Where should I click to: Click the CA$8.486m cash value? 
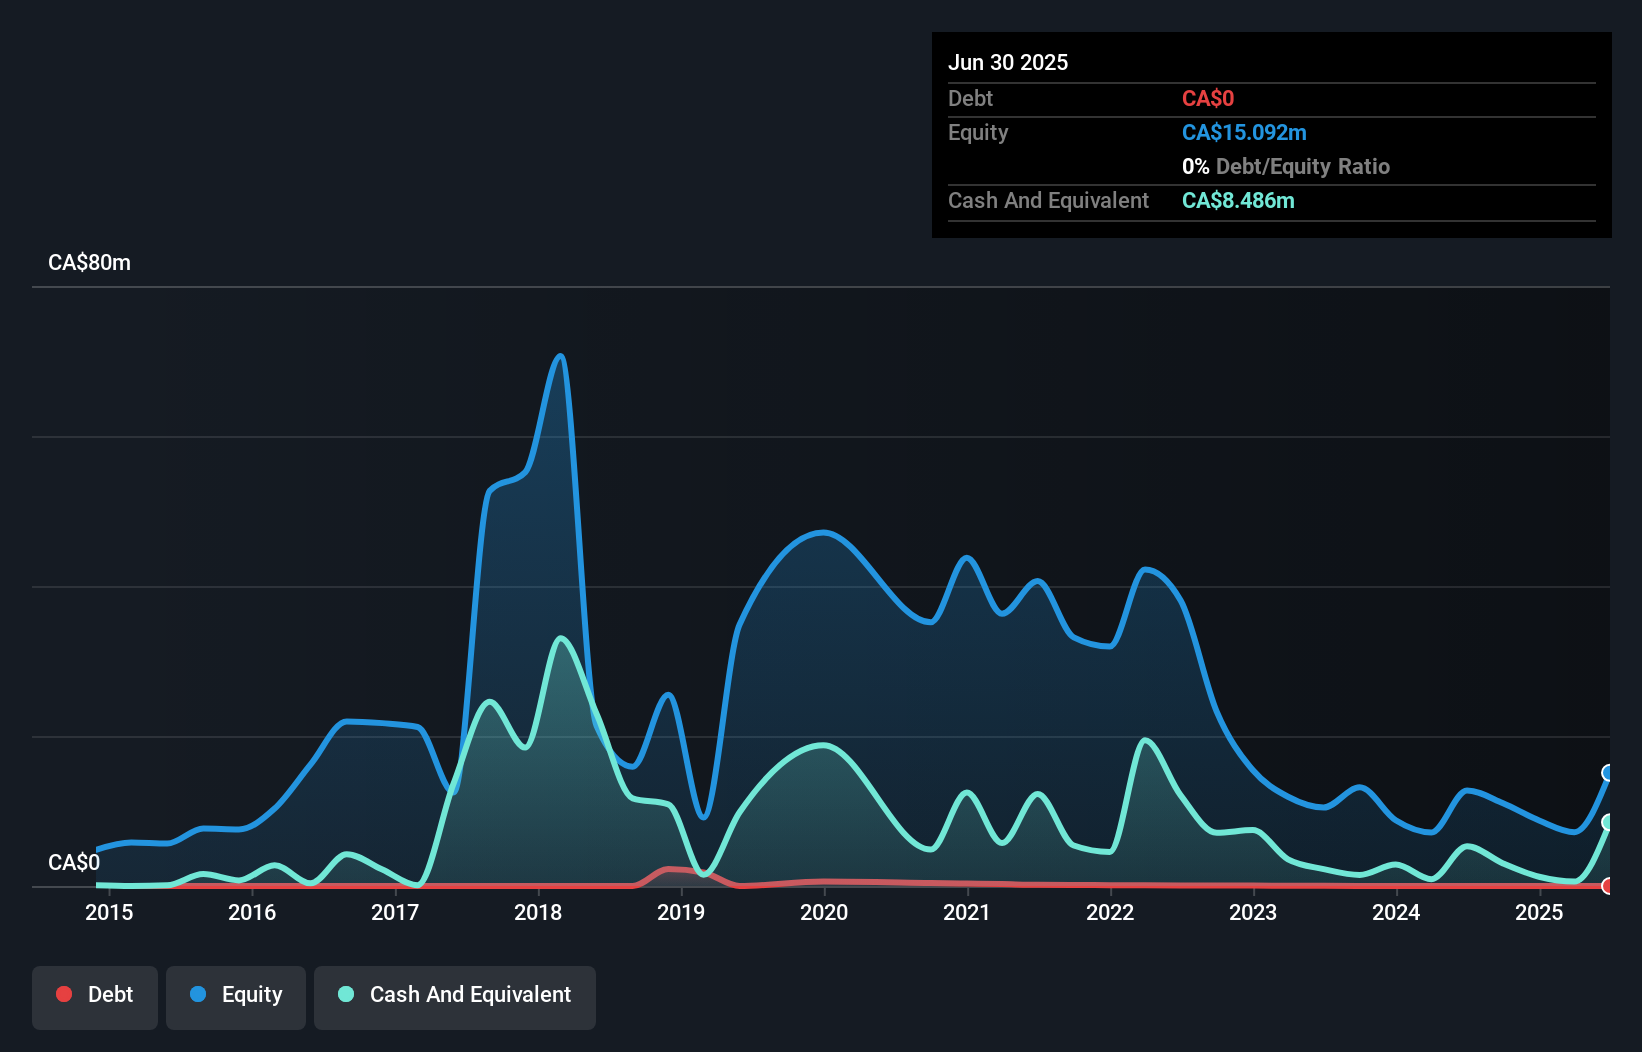click(1238, 201)
